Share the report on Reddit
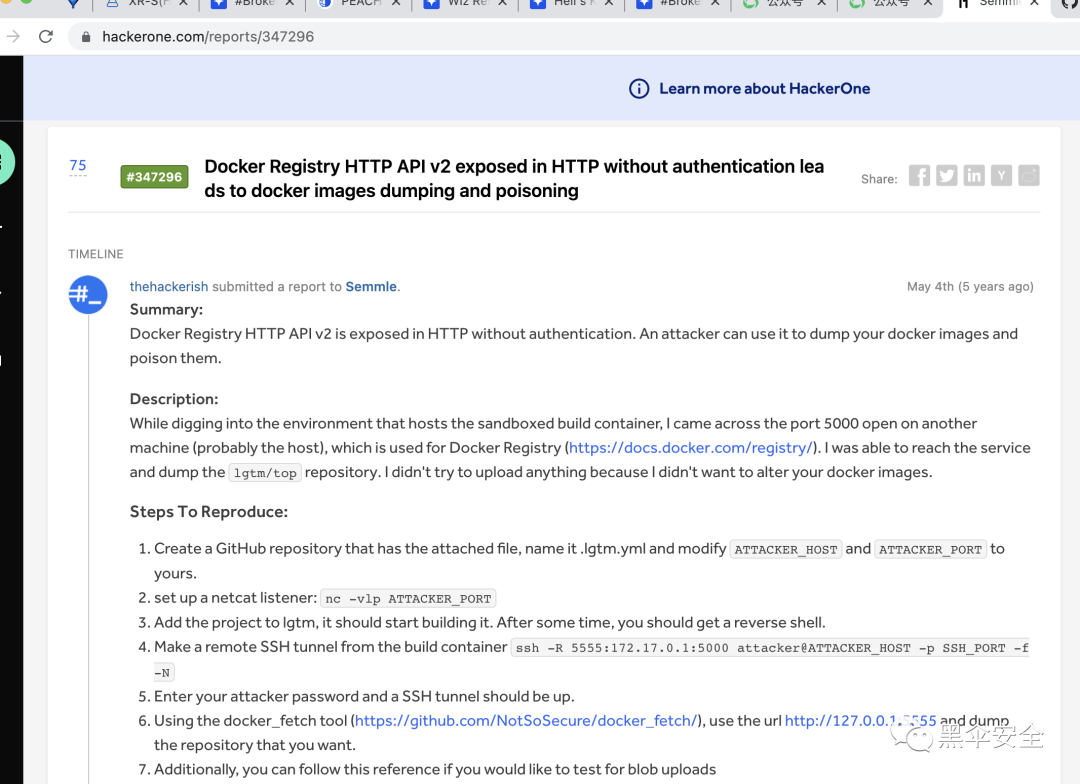The image size is (1080, 784). click(x=1029, y=176)
